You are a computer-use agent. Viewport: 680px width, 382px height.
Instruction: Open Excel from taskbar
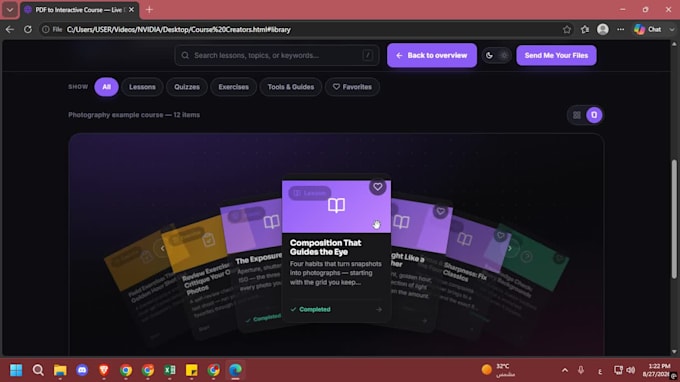click(170, 370)
